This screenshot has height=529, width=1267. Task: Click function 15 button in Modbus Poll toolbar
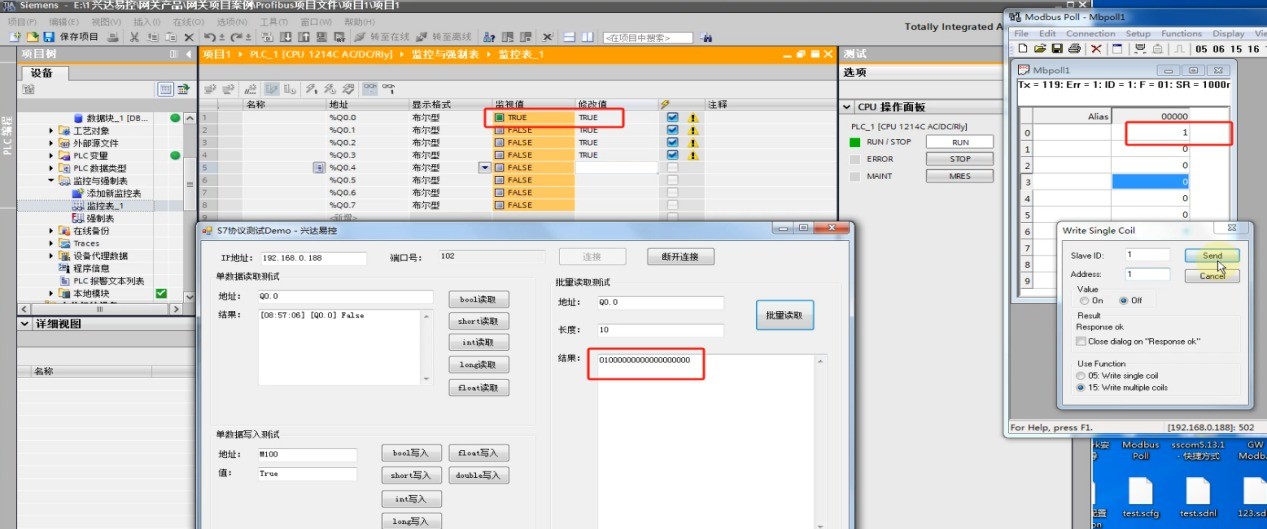point(1238,48)
